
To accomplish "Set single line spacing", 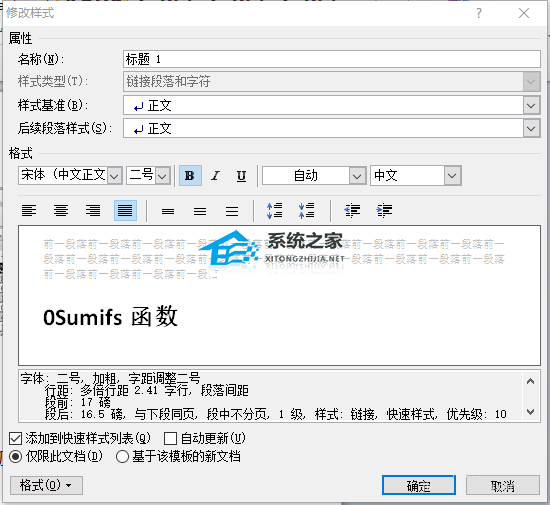I will (x=168, y=211).
